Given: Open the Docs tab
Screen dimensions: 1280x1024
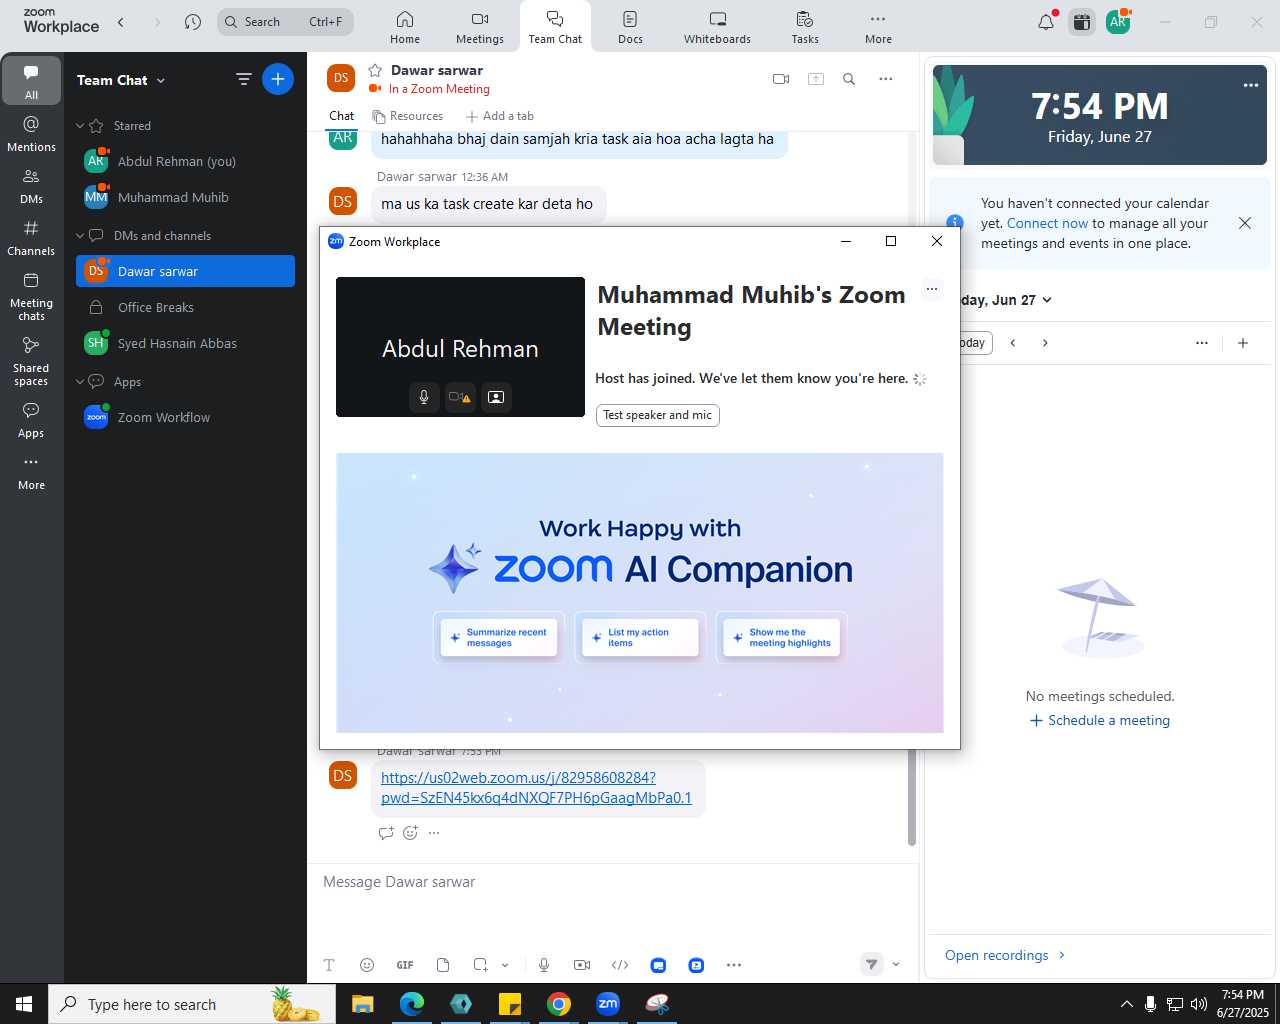Looking at the screenshot, I should pos(630,27).
